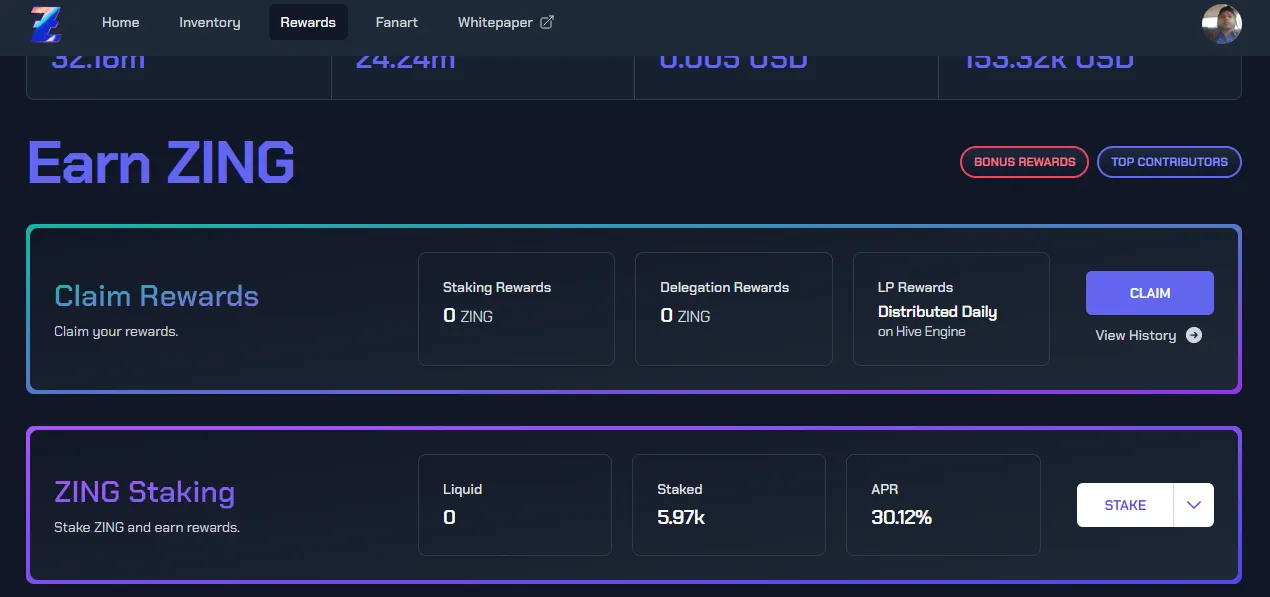
Task: Click the Staking Rewards card
Action: [516, 309]
